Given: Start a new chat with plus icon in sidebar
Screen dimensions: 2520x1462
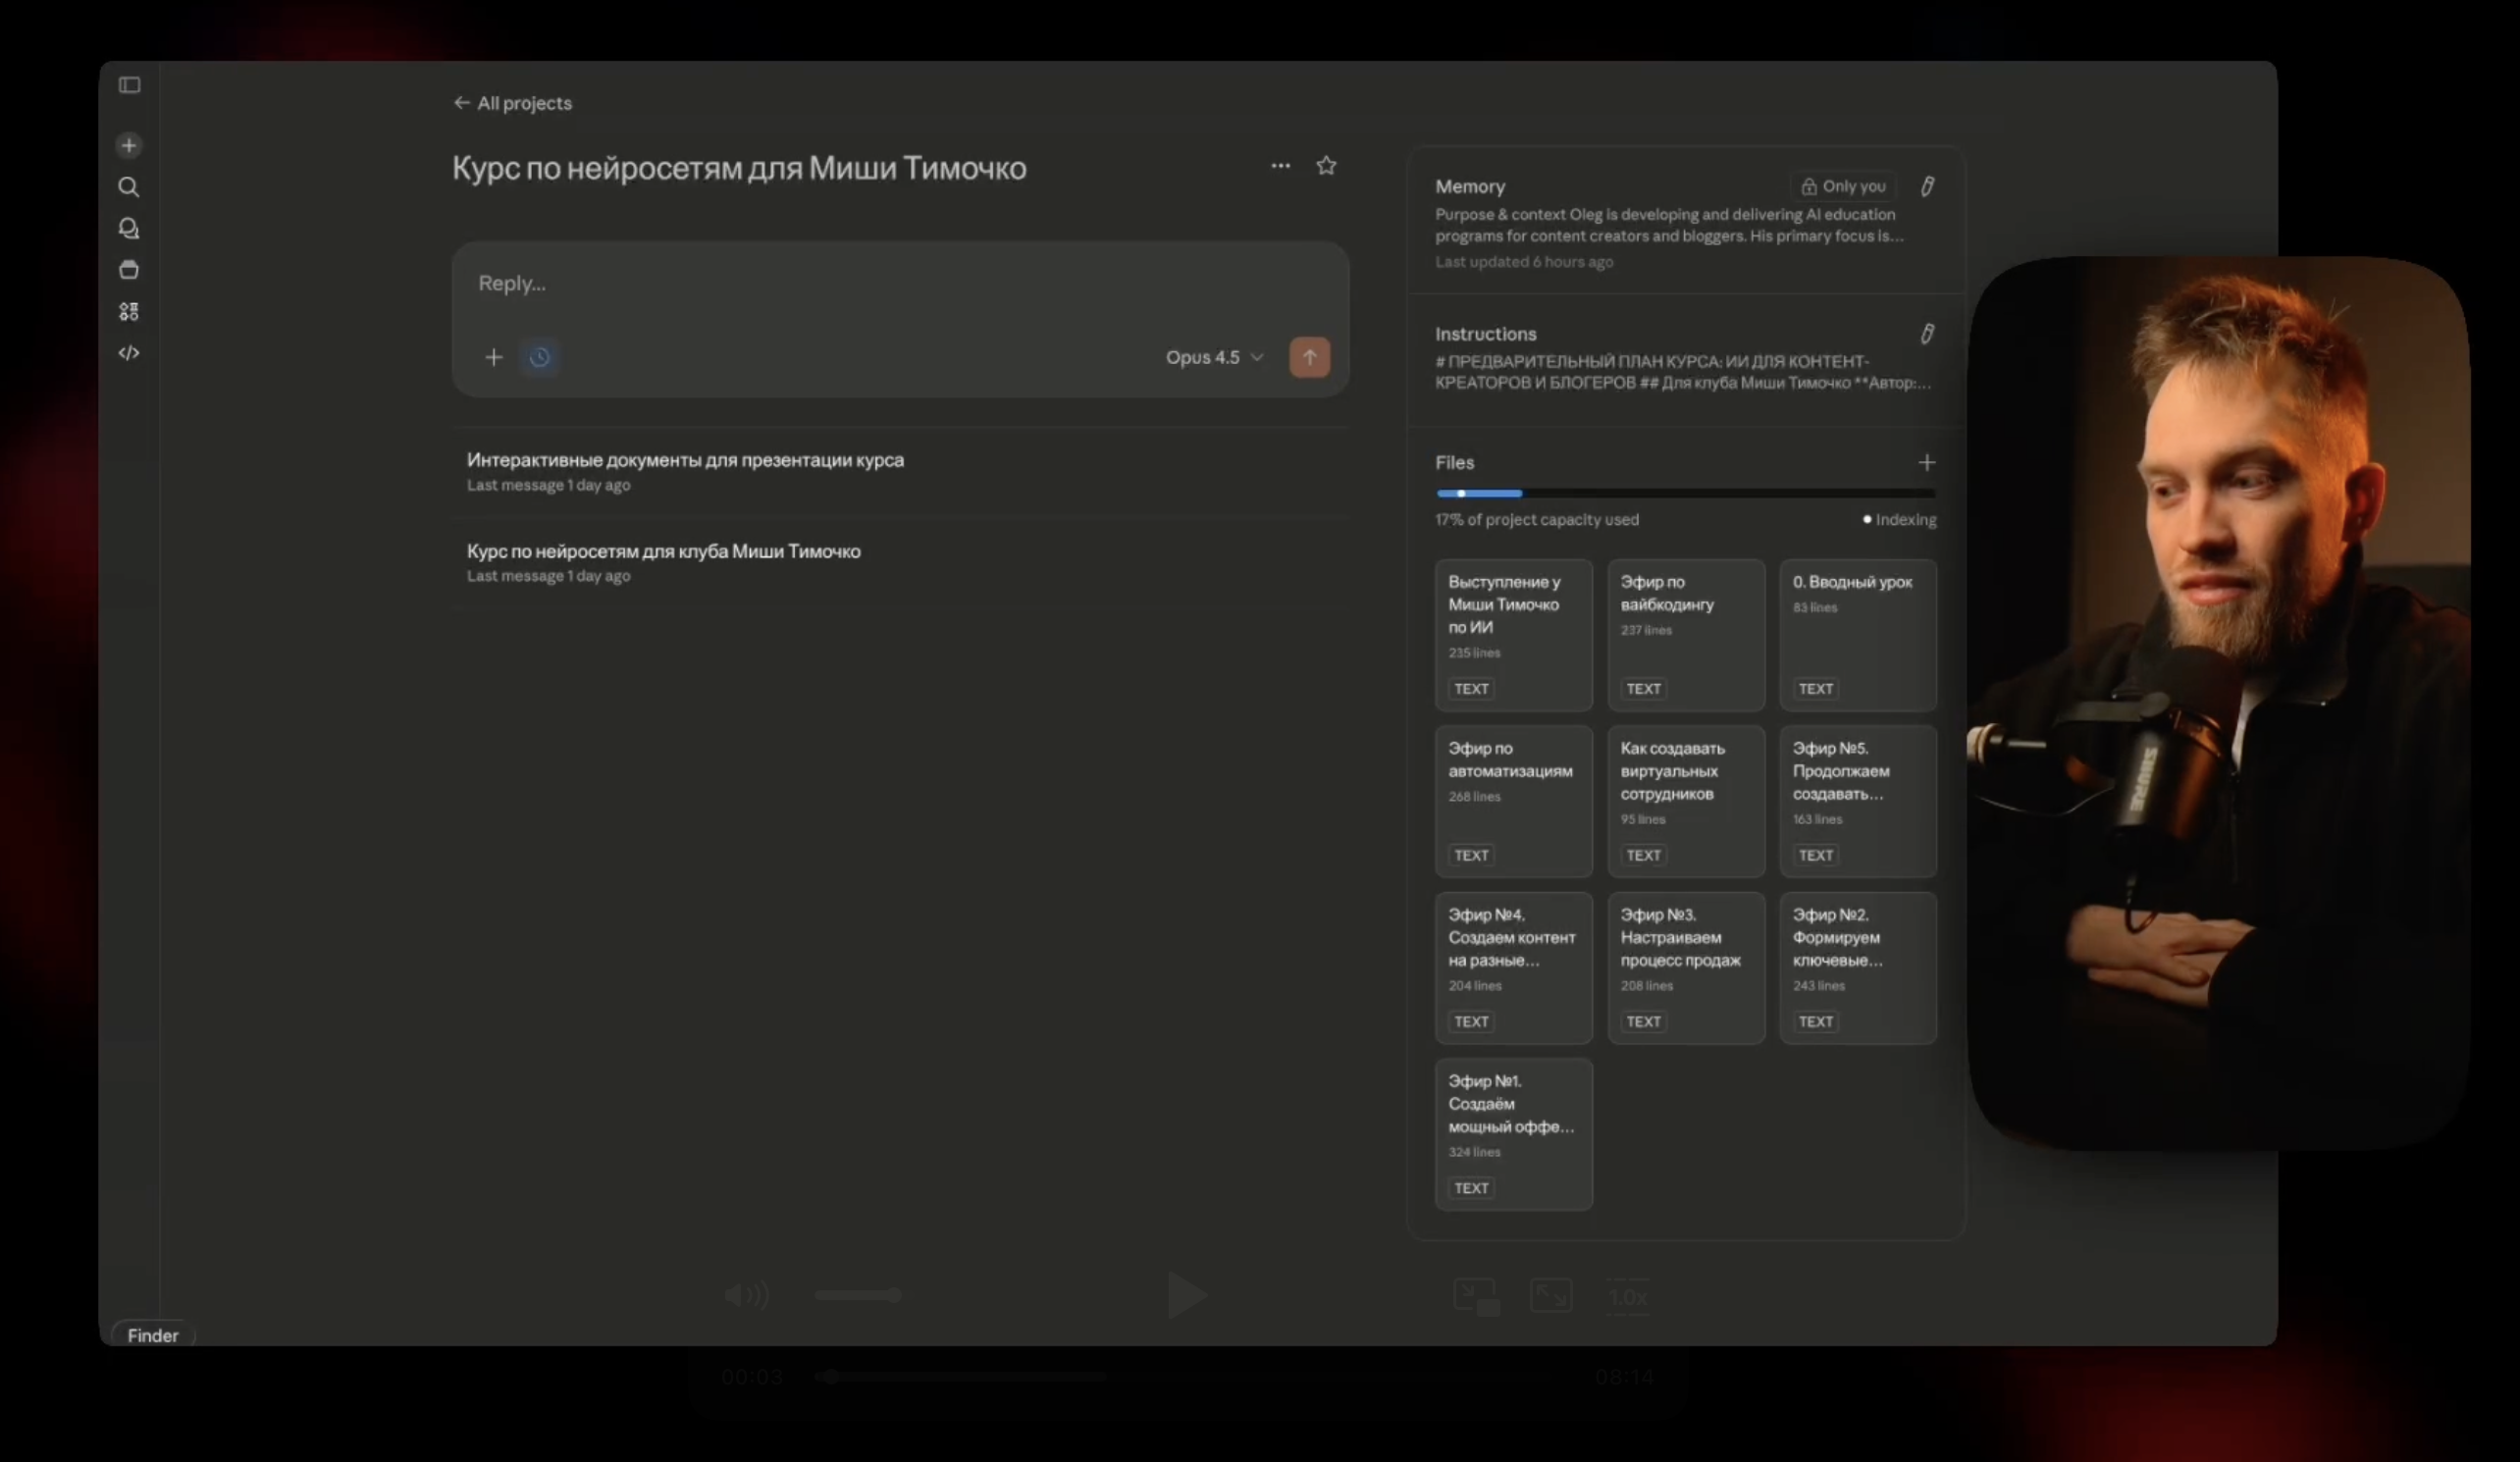Looking at the screenshot, I should [x=129, y=146].
